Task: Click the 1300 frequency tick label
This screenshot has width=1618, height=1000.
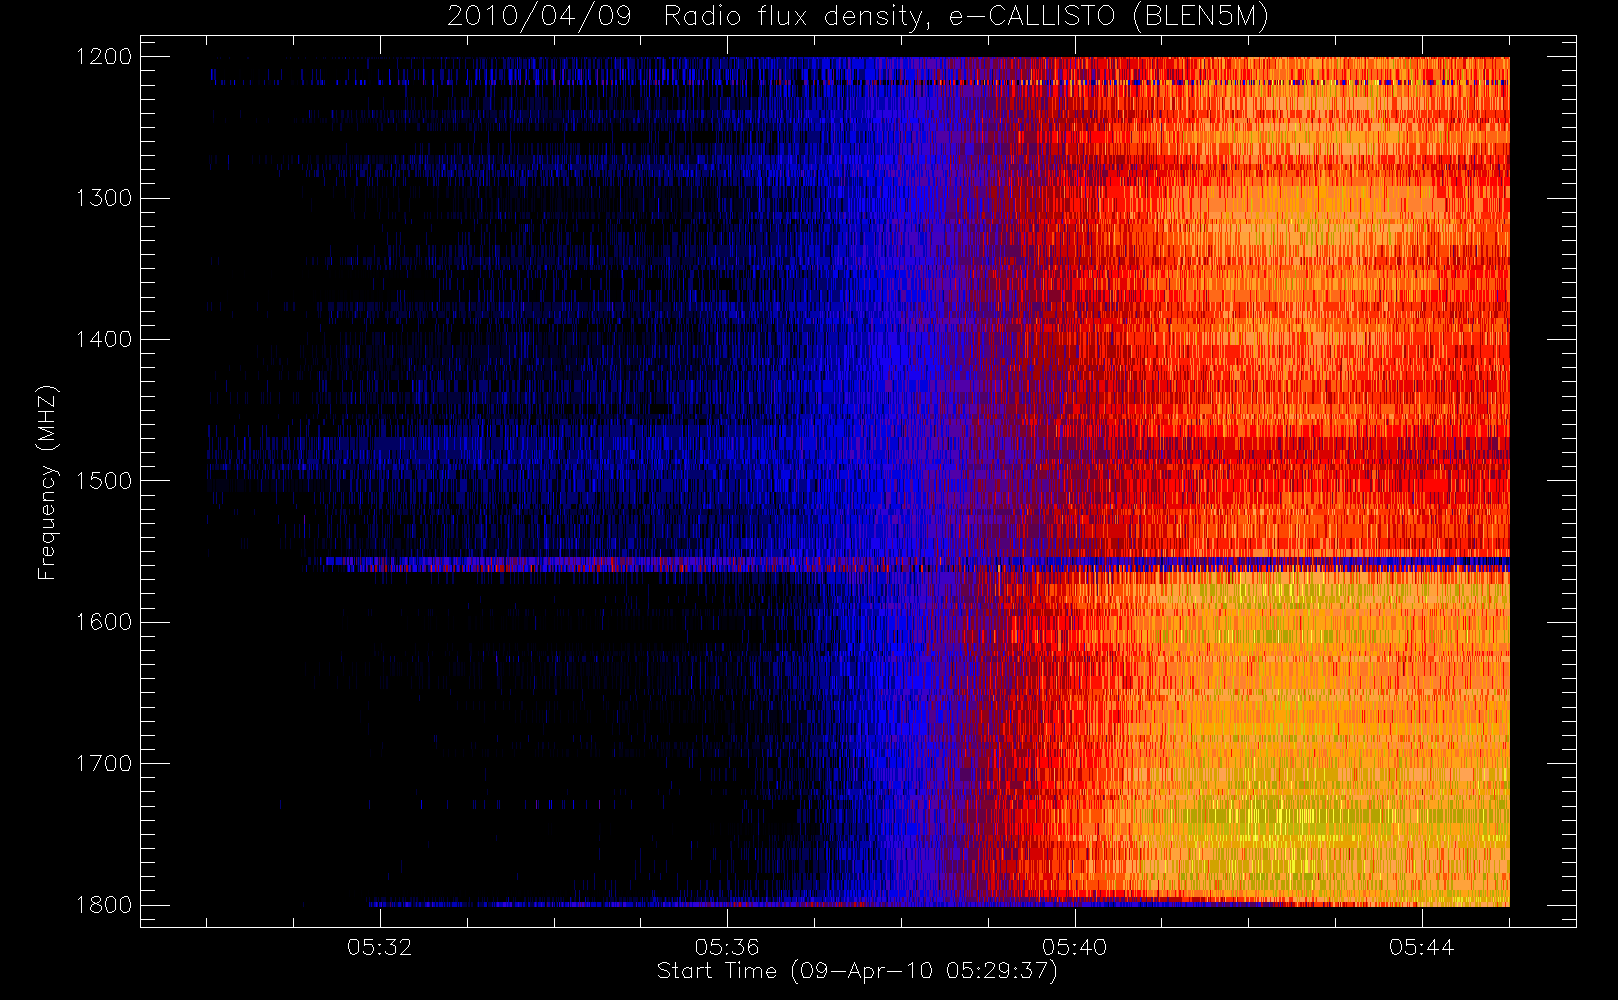Action: [104, 198]
